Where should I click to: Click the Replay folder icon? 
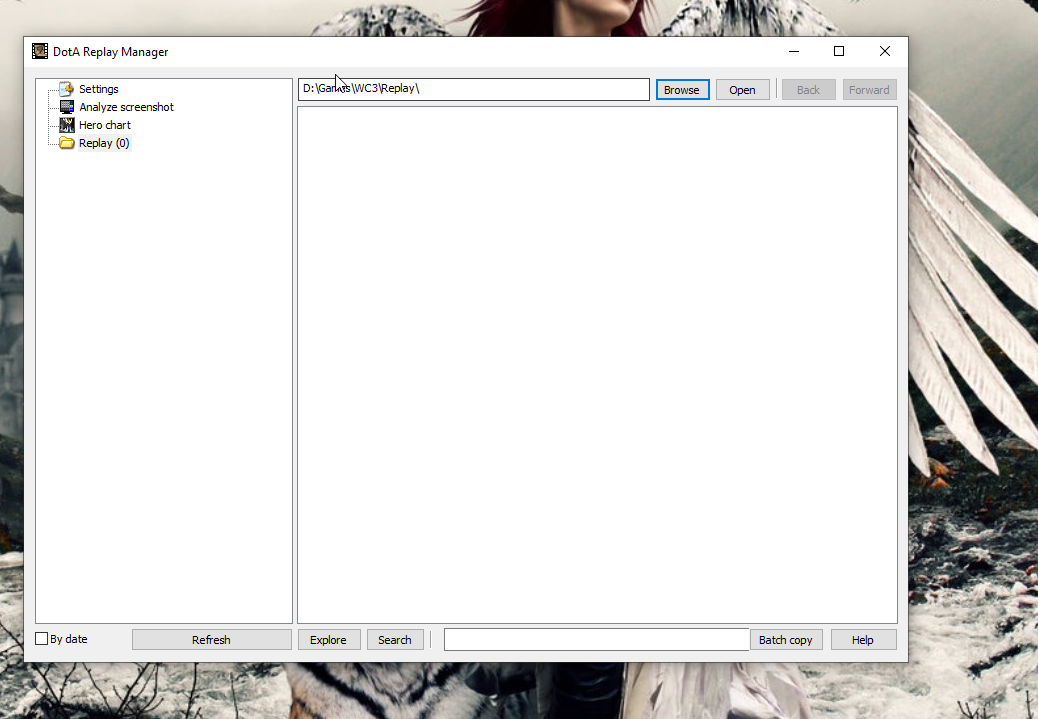[x=66, y=142]
